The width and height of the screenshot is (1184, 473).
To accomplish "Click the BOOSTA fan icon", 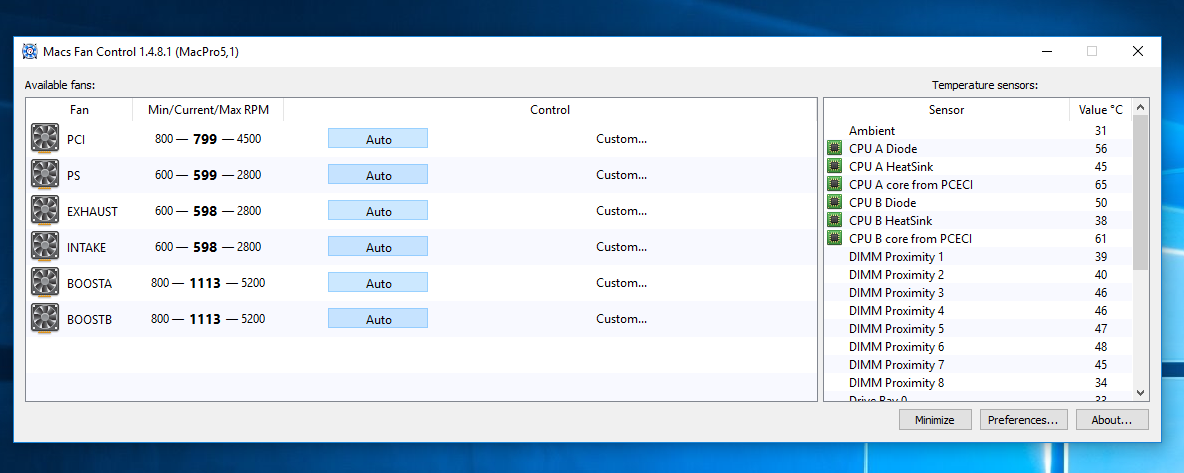I will pos(45,283).
